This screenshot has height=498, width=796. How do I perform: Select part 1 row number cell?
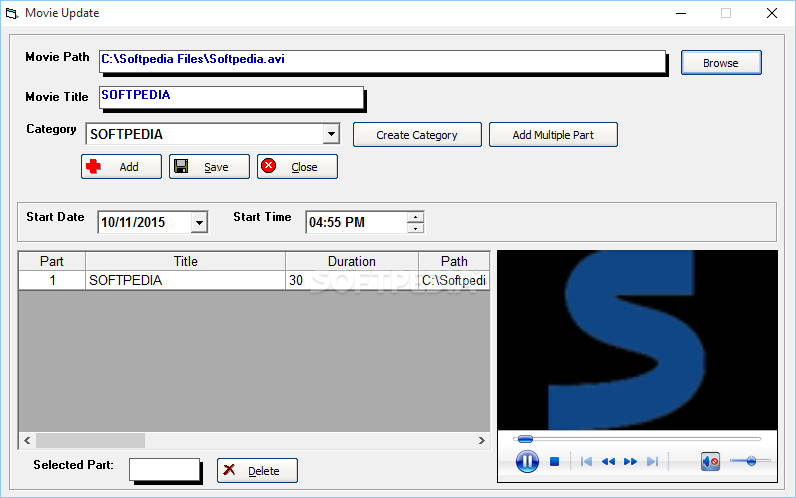[52, 280]
